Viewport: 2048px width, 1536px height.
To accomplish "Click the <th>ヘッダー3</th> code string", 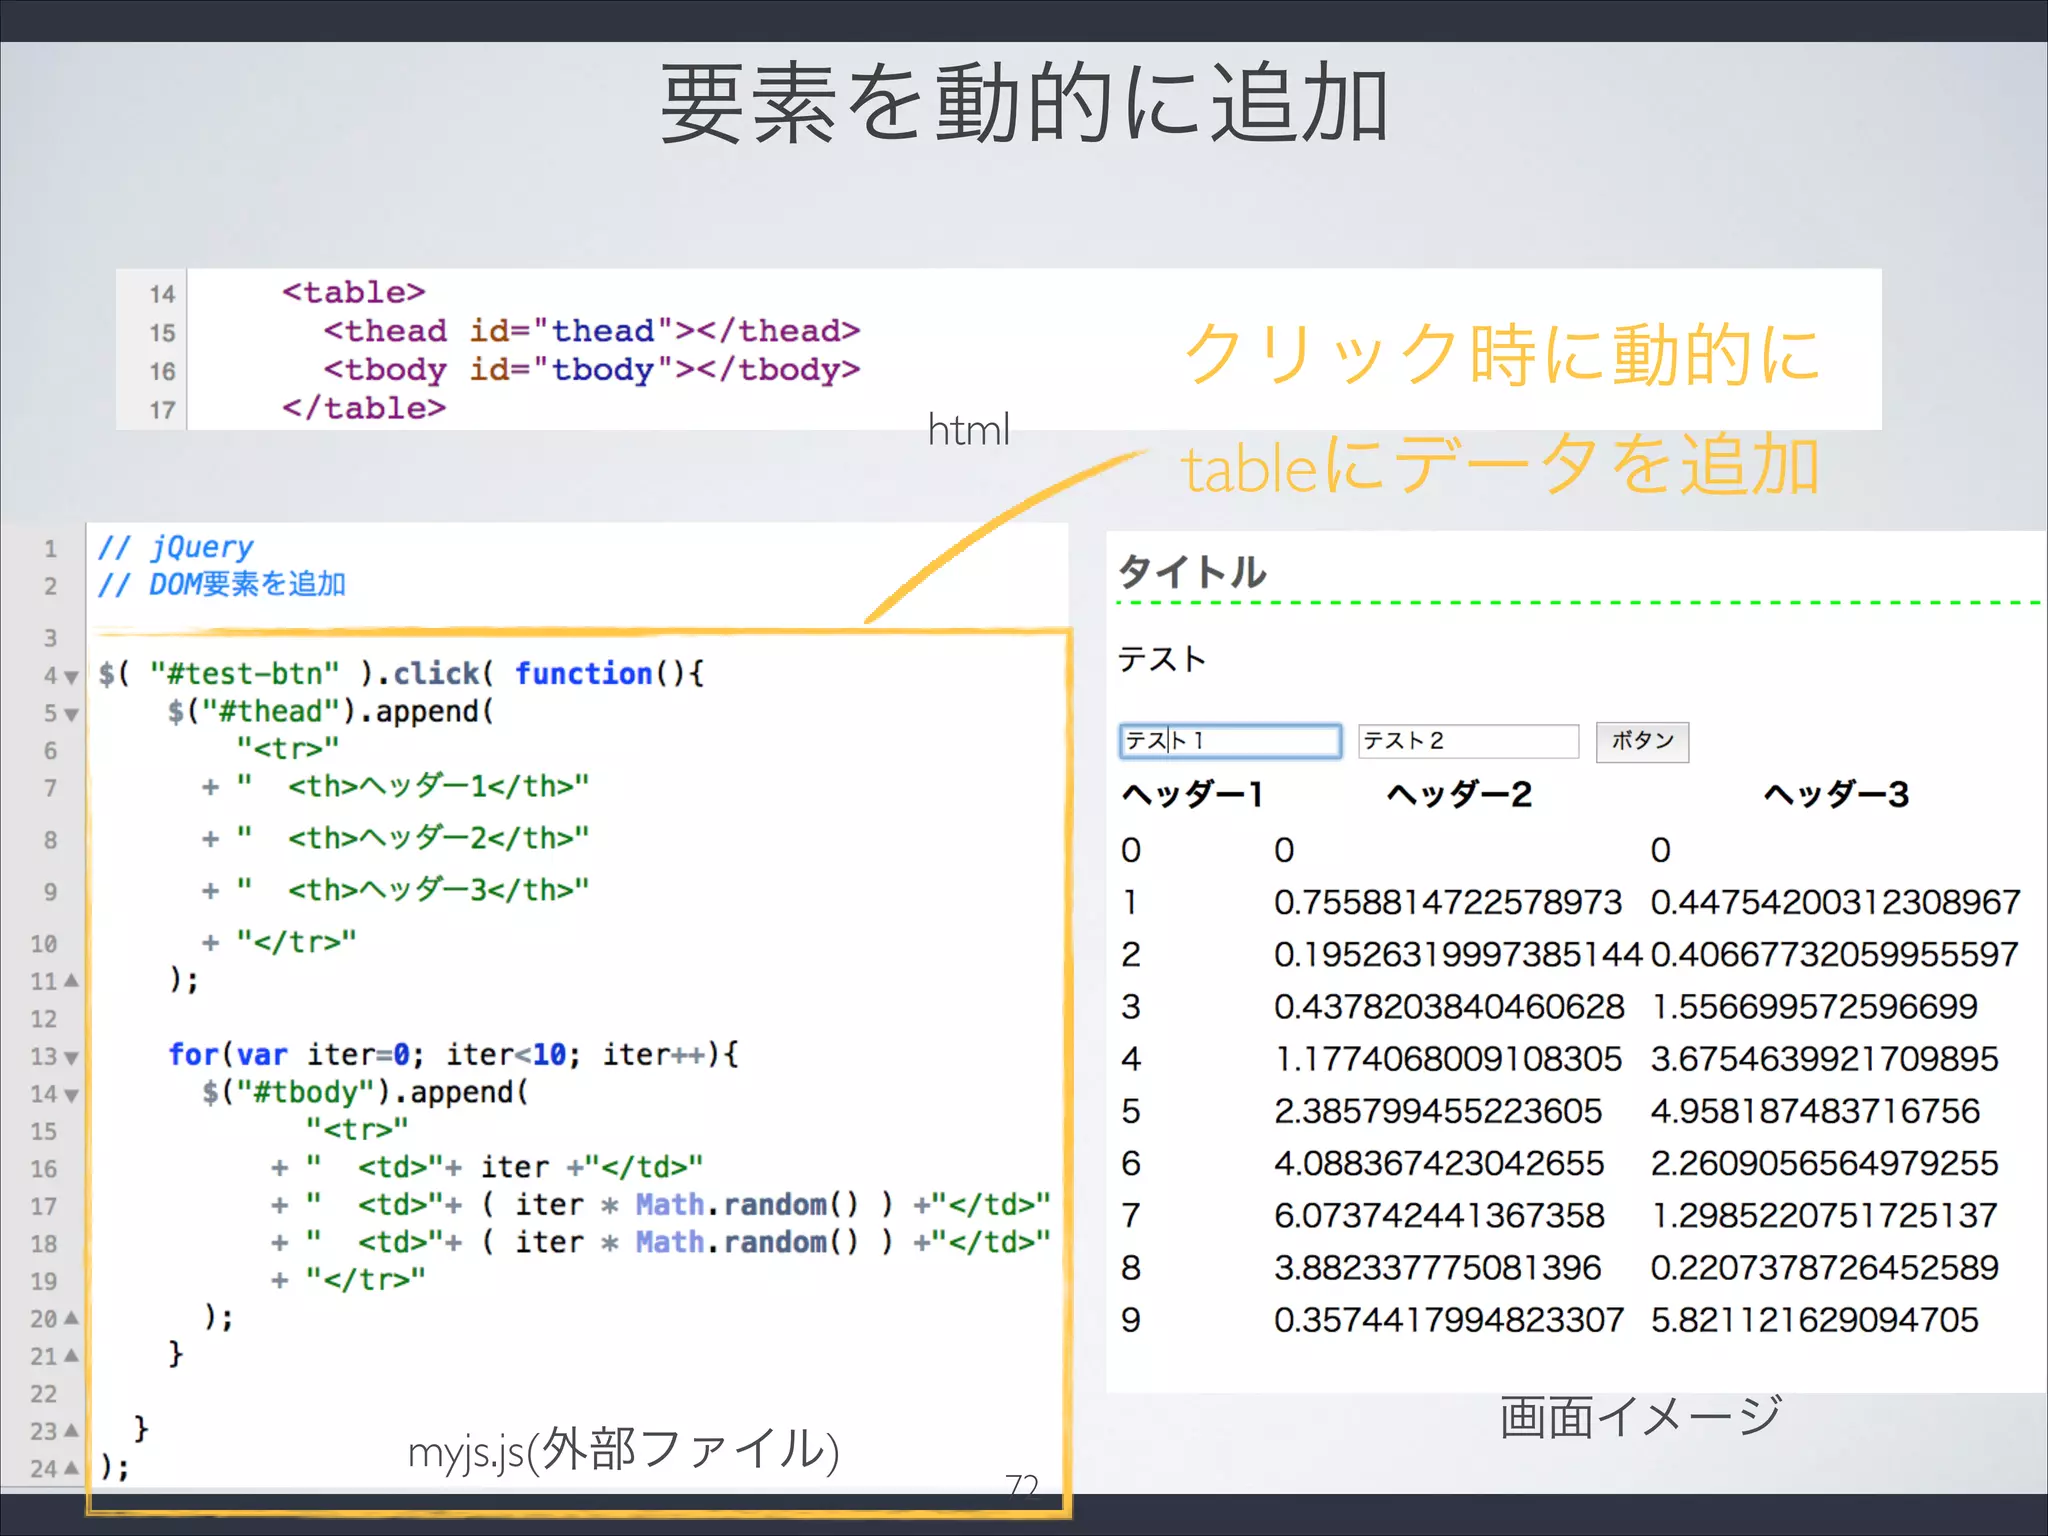I will click(439, 890).
